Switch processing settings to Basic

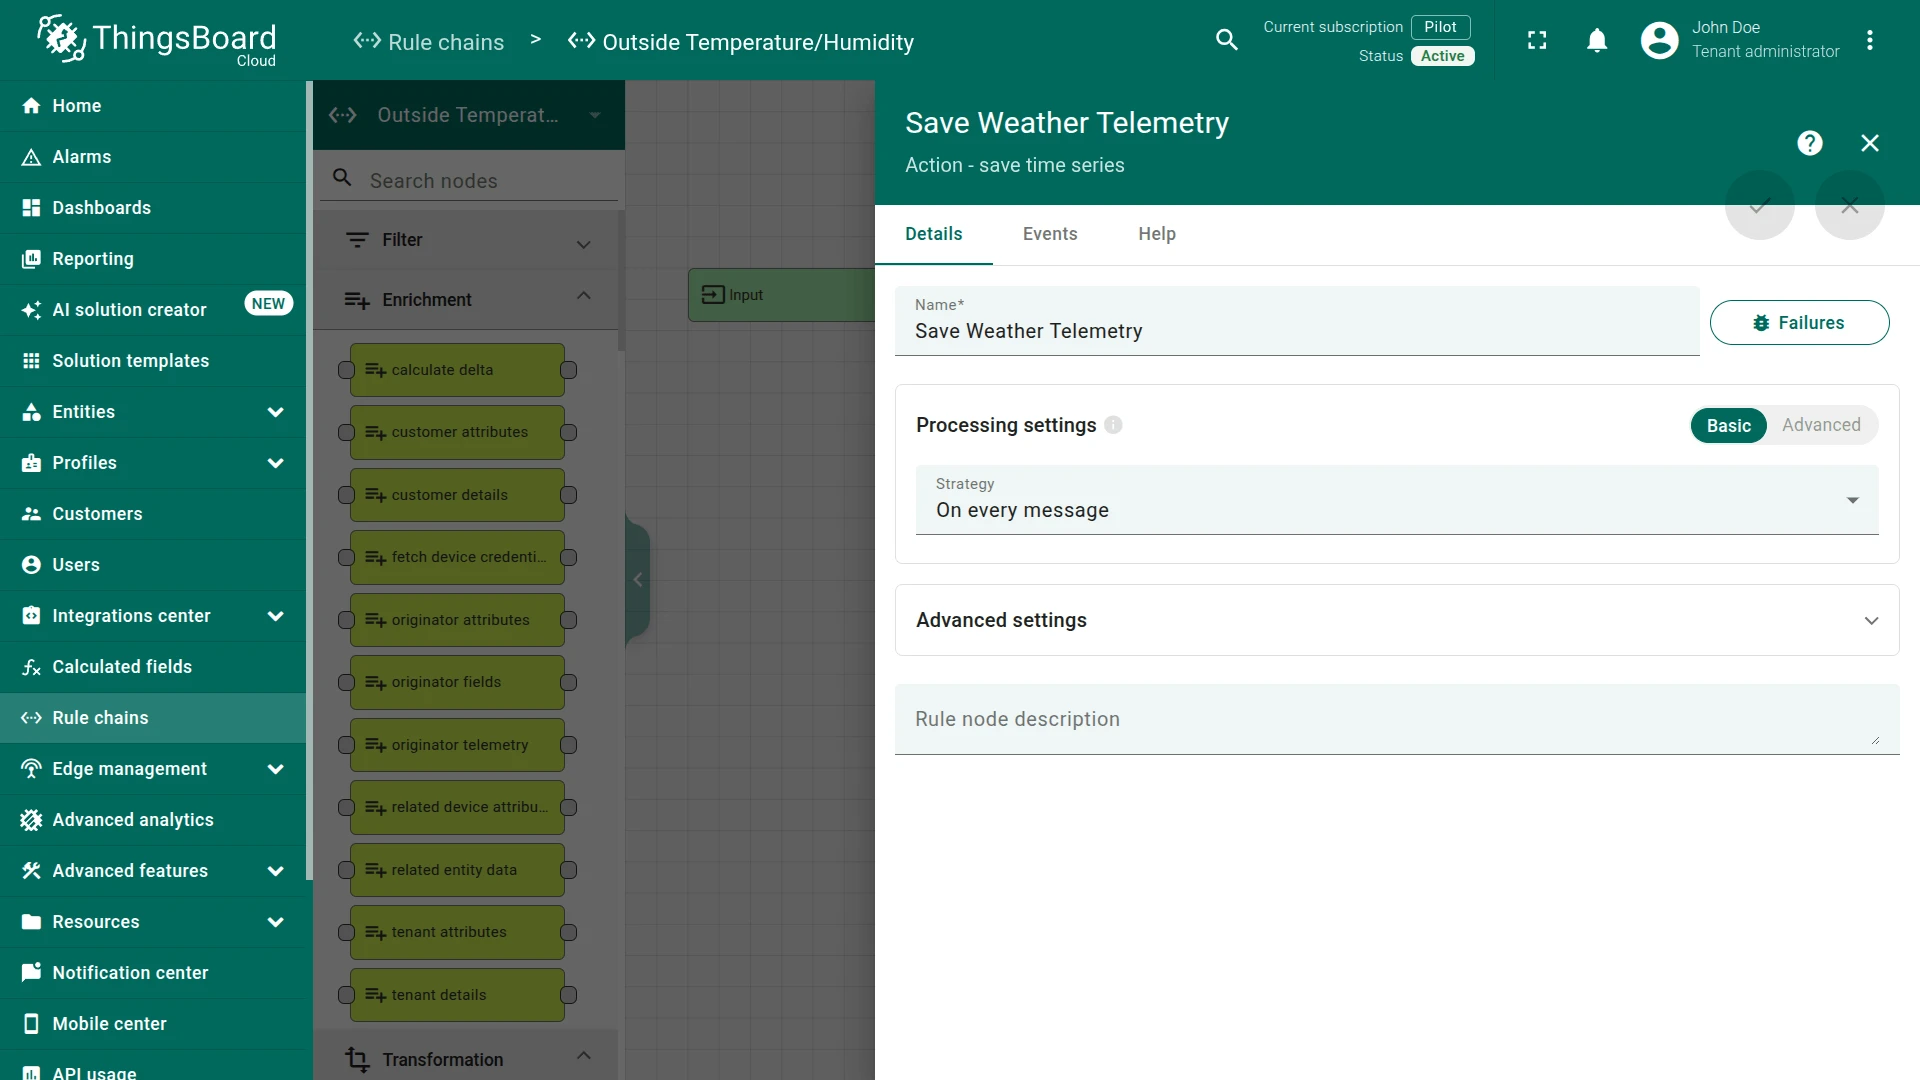[1728, 425]
